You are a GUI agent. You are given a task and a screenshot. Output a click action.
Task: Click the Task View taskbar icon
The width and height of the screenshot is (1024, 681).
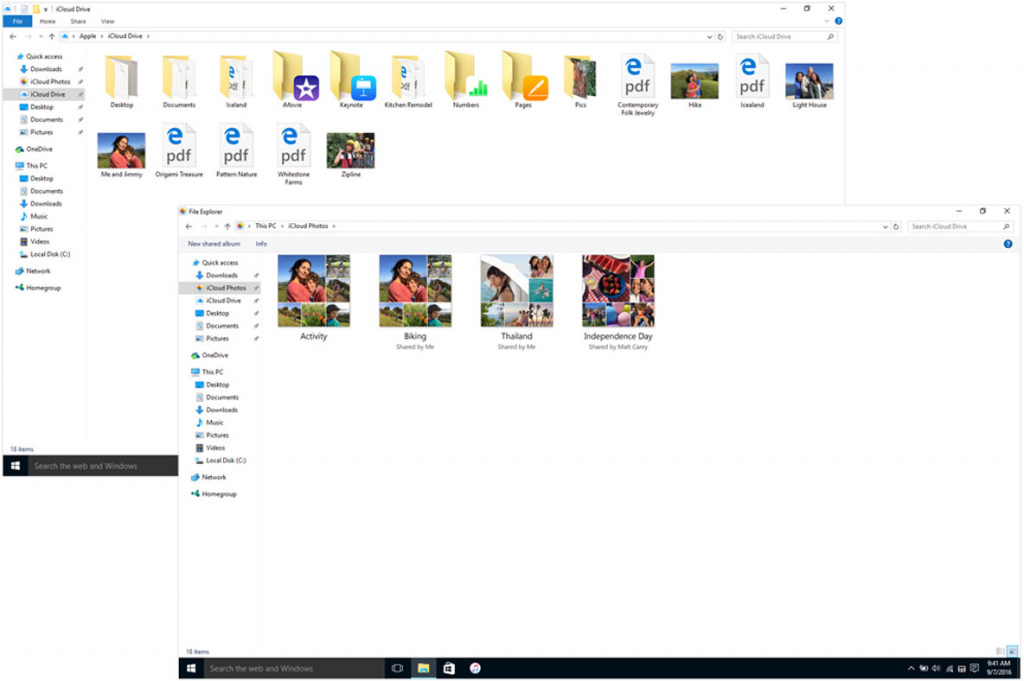(397, 668)
